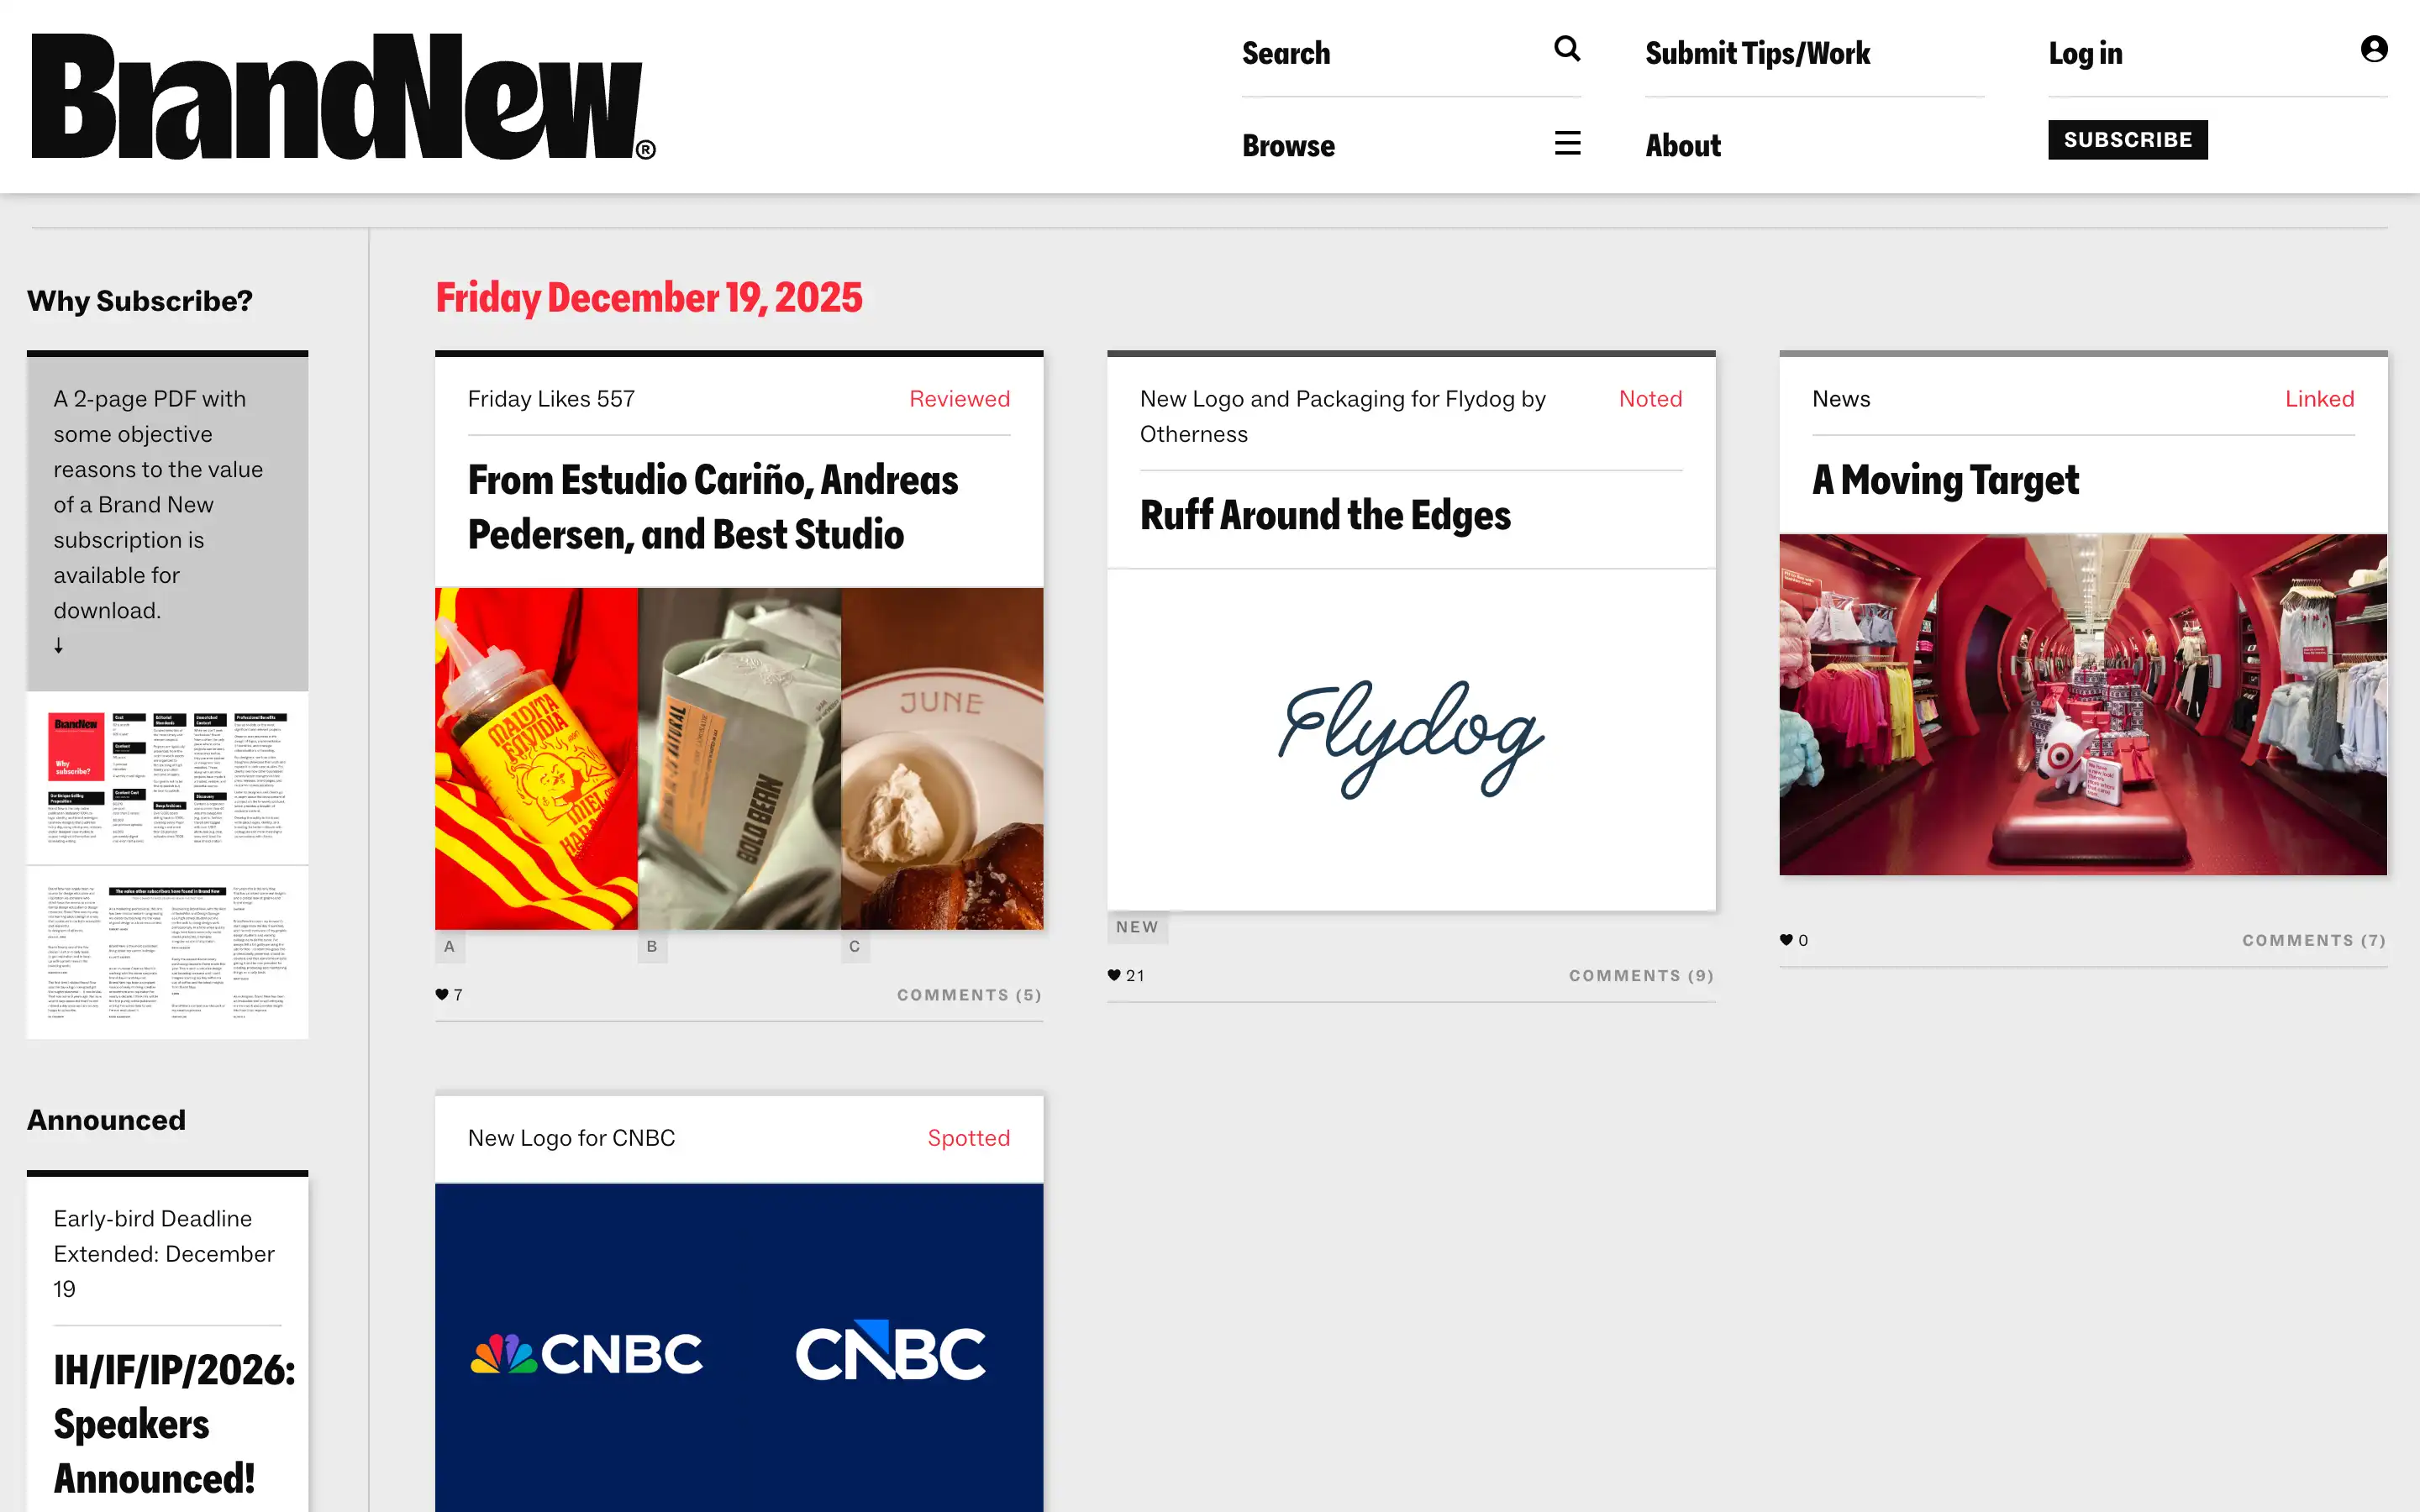Image resolution: width=2420 pixels, height=1512 pixels.
Task: Click the account profile icon top right
Action: pyautogui.click(x=2374, y=48)
